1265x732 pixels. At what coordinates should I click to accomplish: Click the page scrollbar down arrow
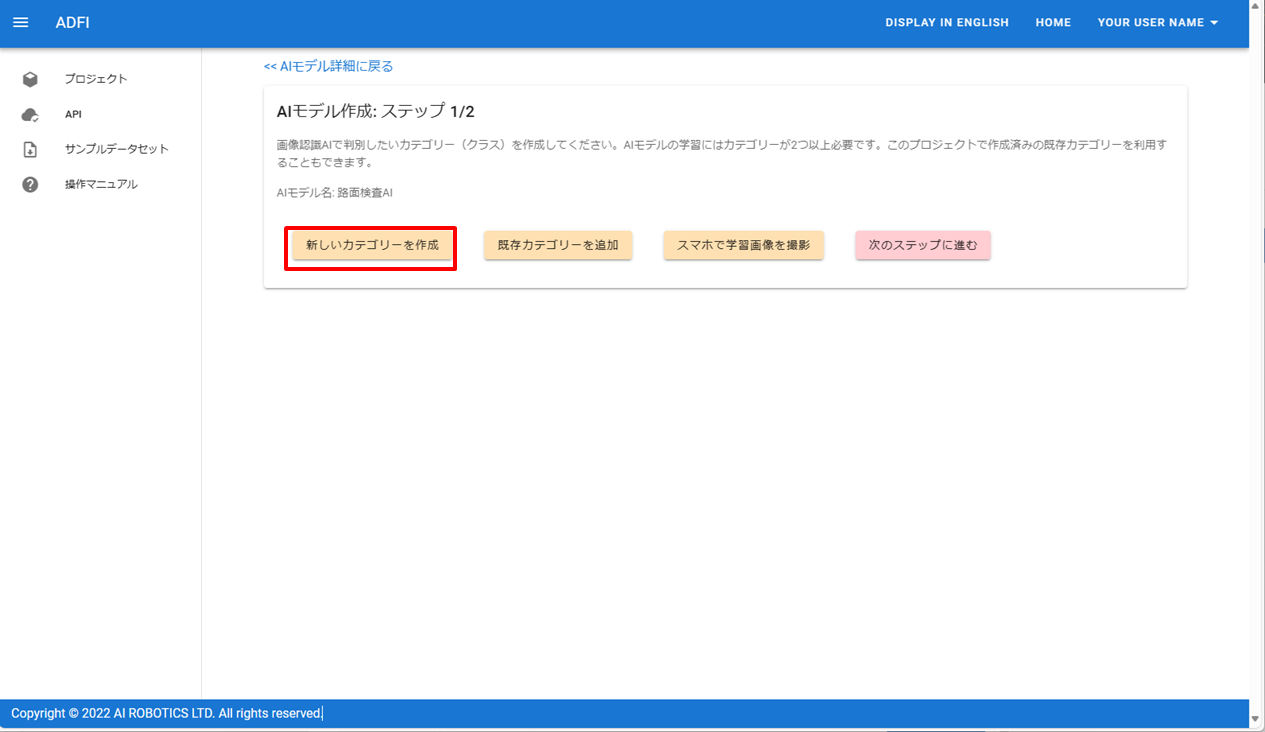1257,718
